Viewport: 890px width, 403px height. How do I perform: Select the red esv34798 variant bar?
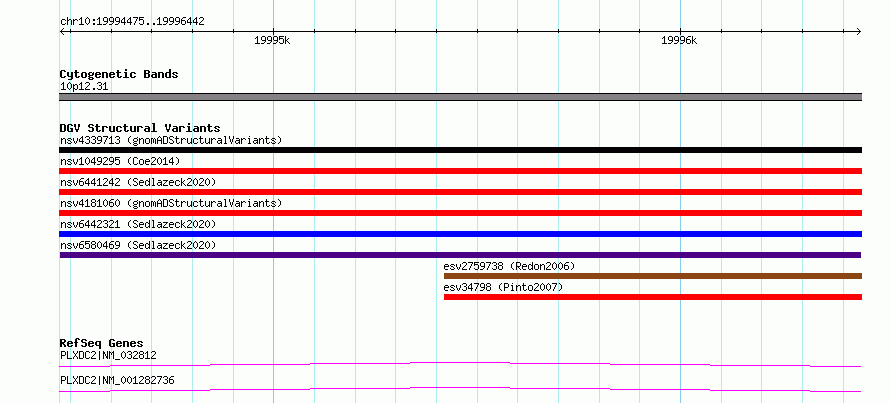pyautogui.click(x=653, y=297)
